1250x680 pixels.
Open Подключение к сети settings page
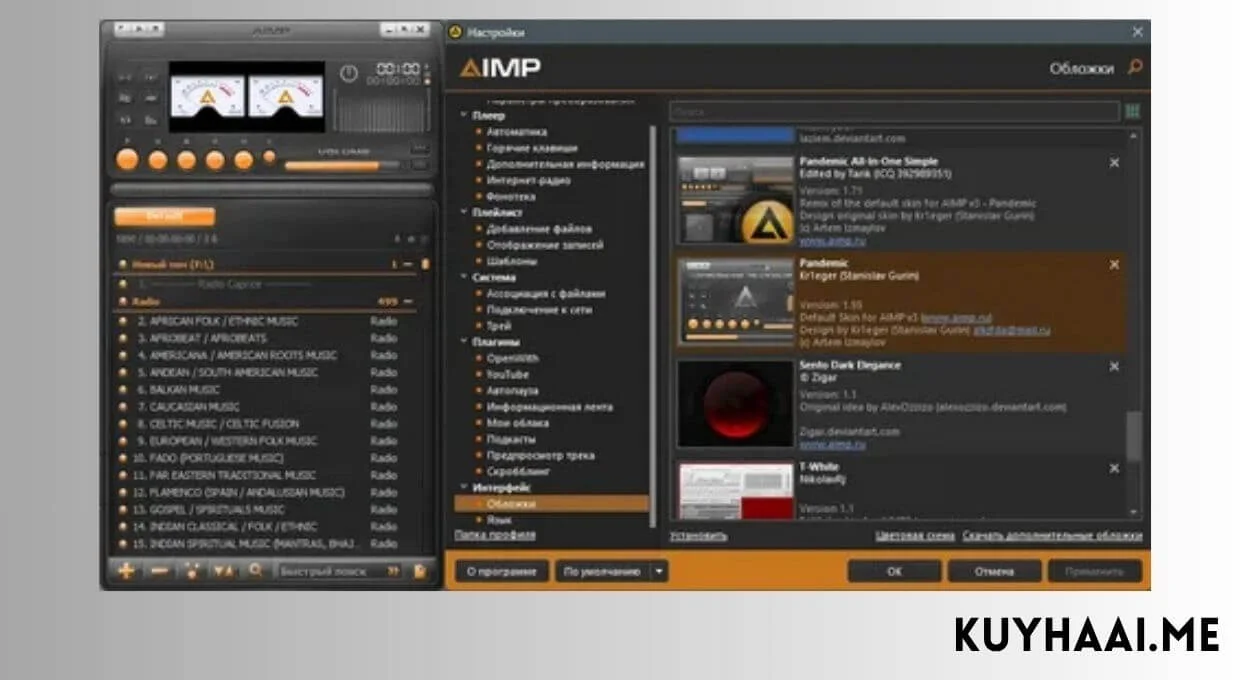click(539, 310)
